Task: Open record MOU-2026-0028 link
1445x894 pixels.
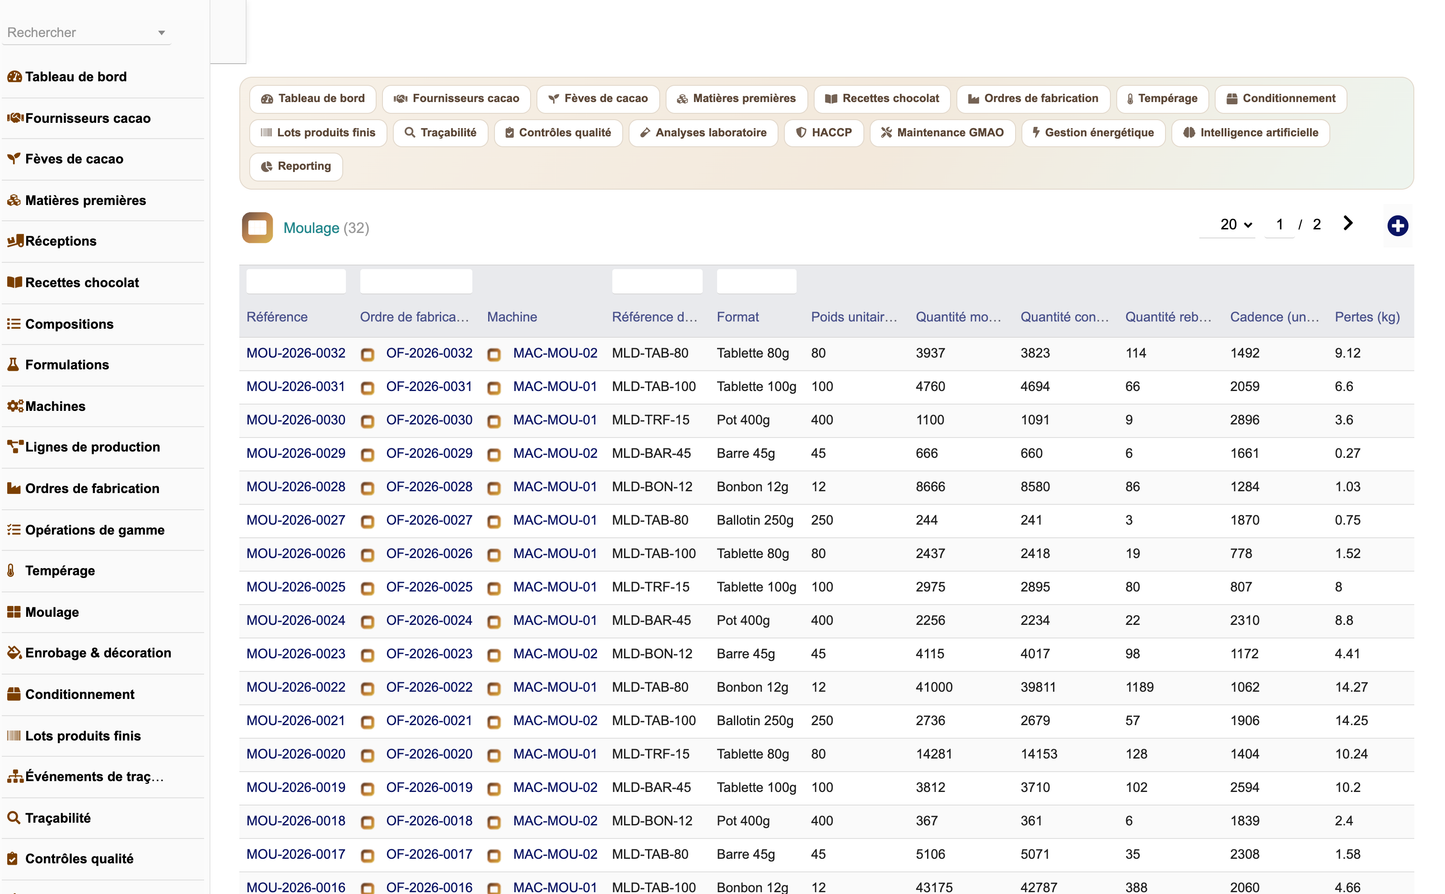Action: pyautogui.click(x=296, y=487)
